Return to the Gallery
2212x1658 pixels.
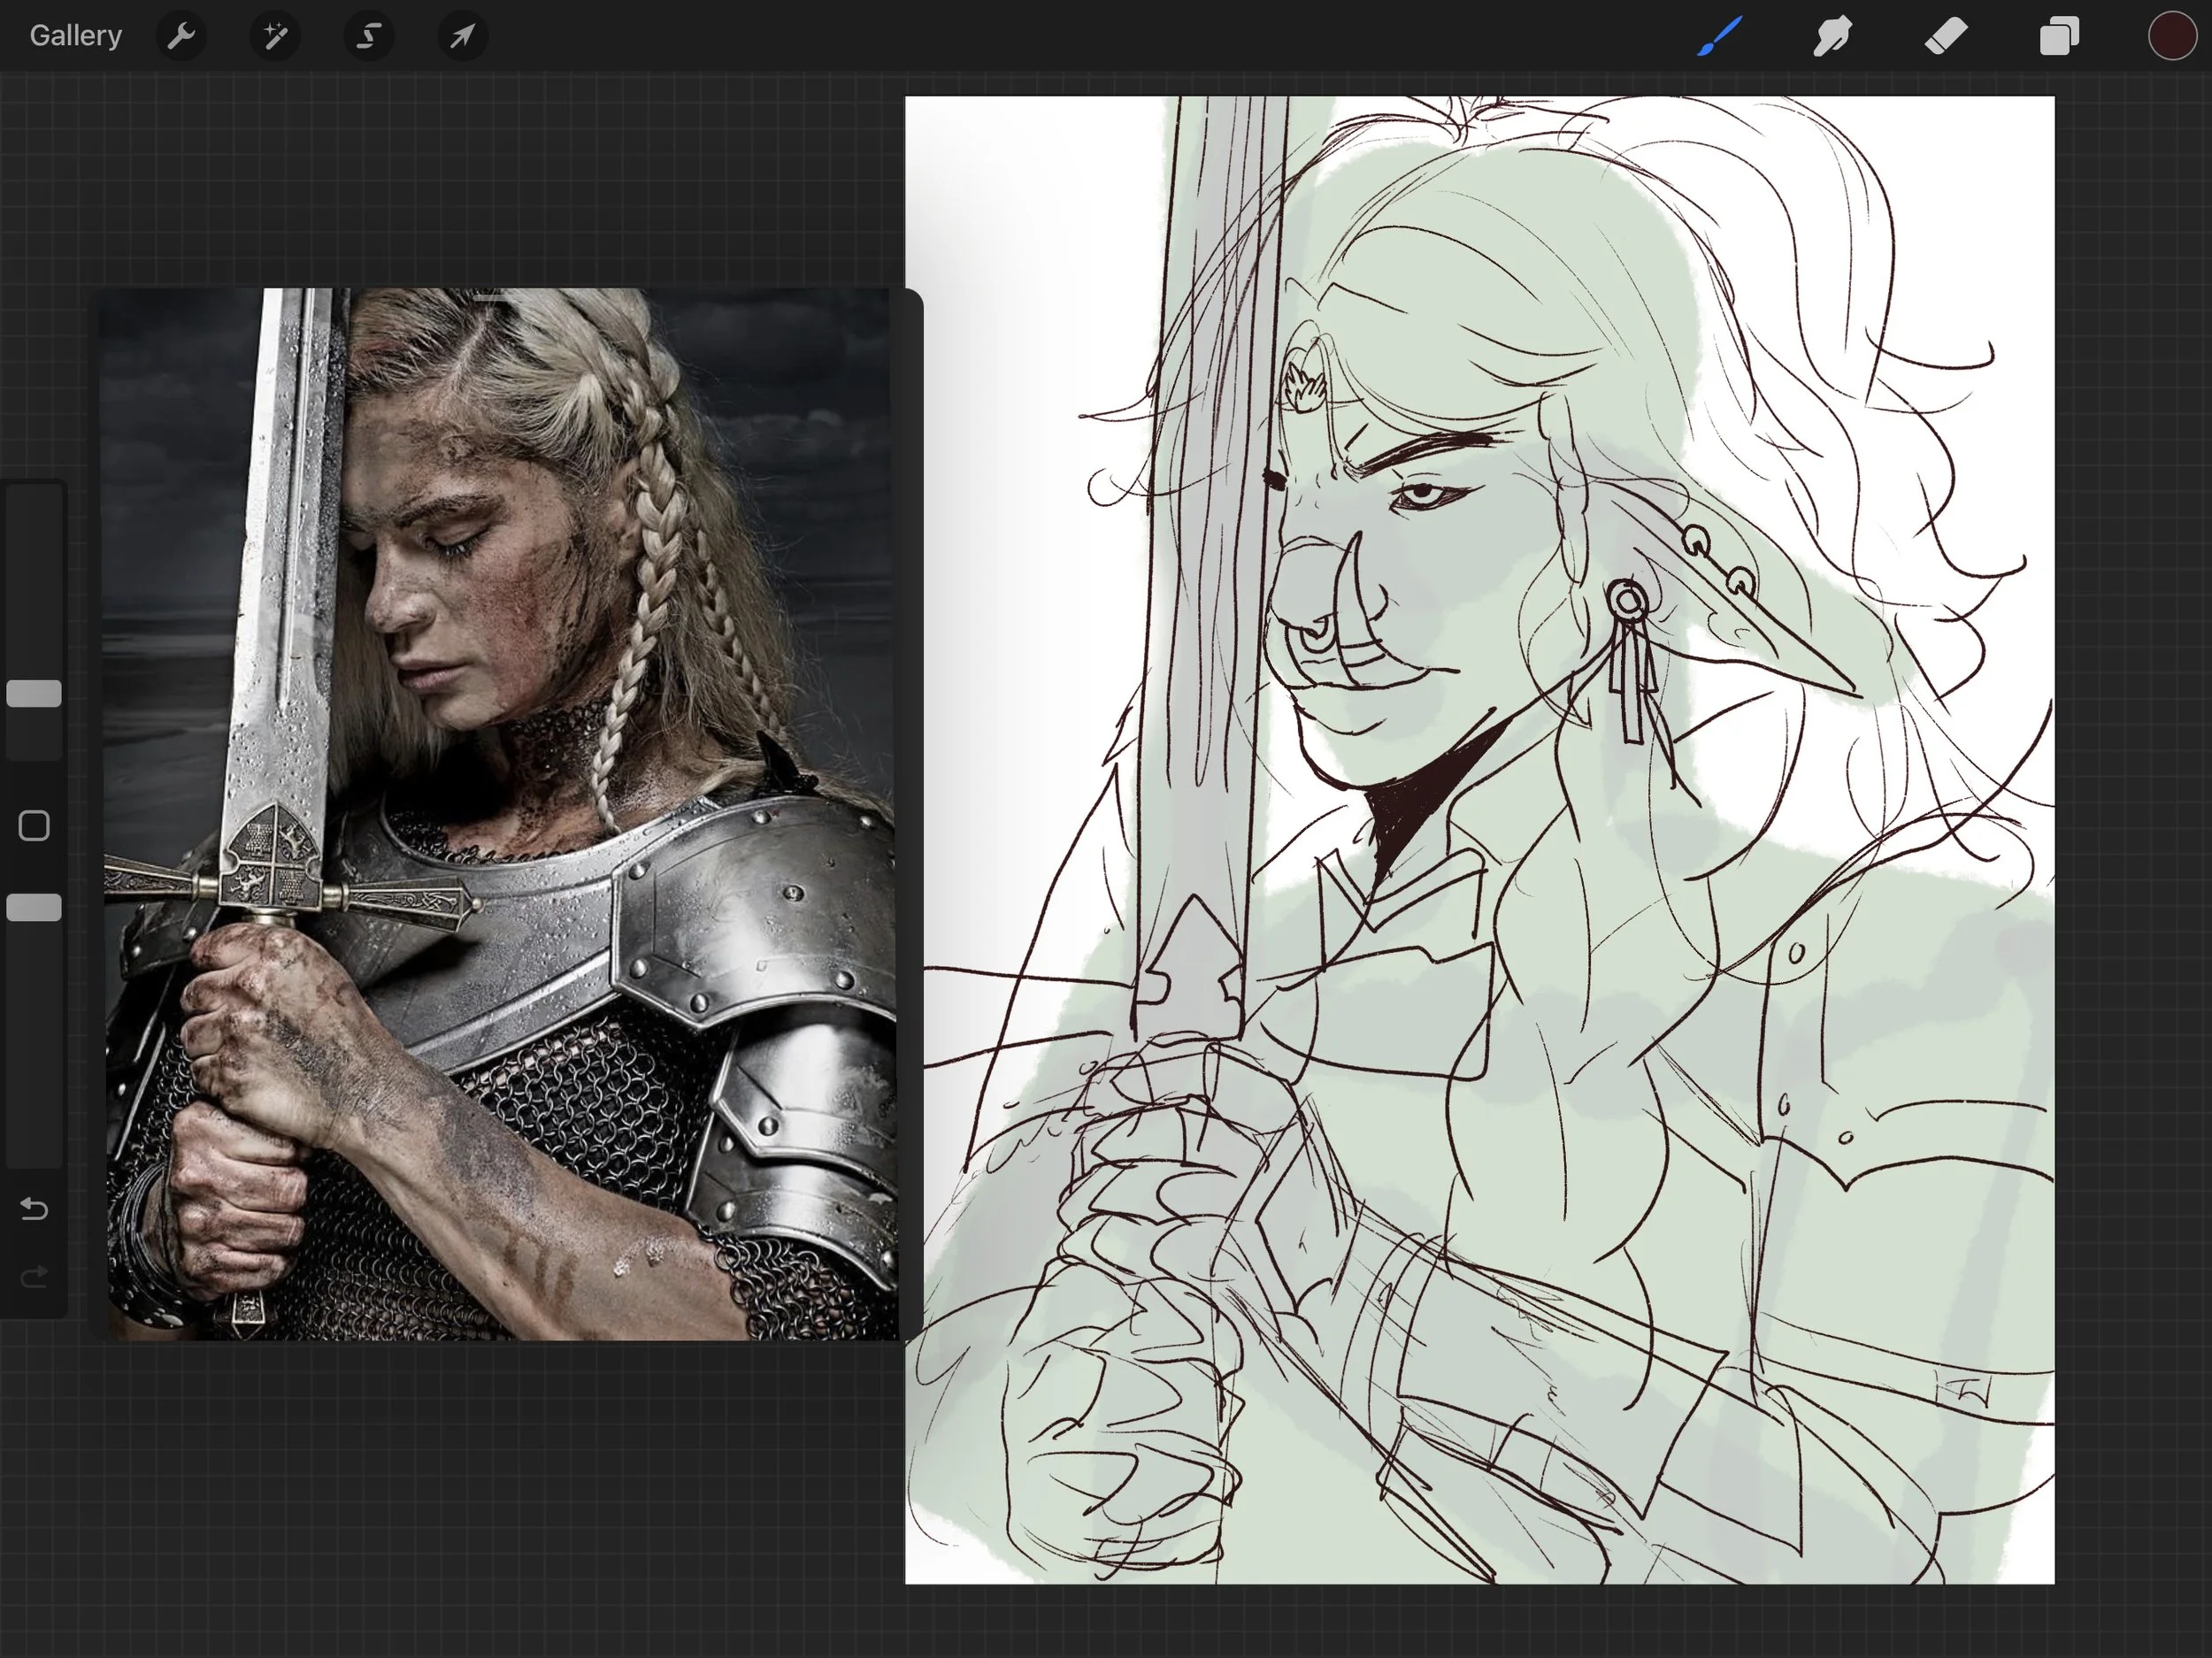(x=75, y=36)
